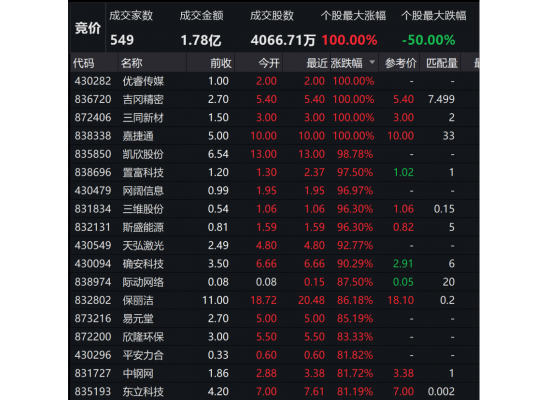Select stock code 836720
This screenshot has width=550, height=400.
click(93, 99)
